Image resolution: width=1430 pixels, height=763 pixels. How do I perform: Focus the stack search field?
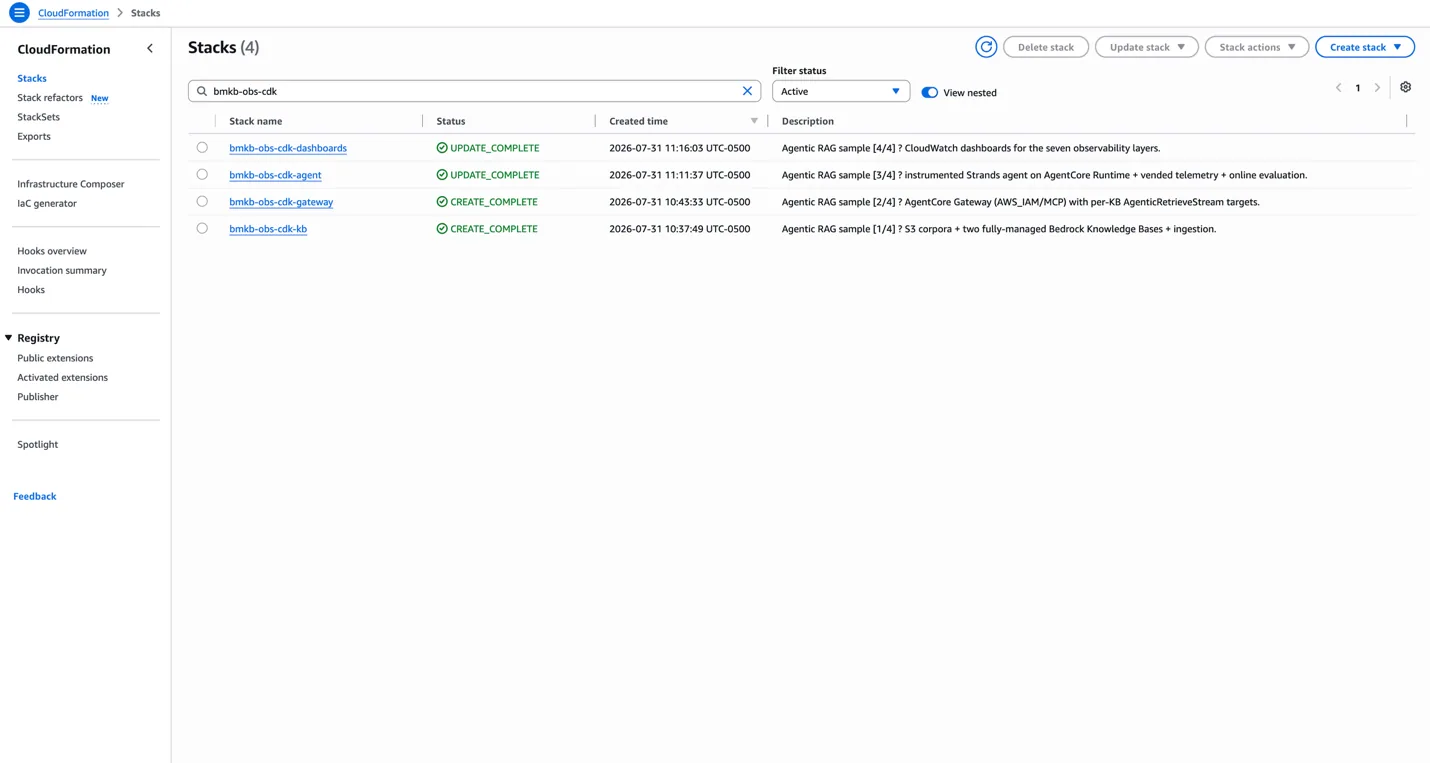(474, 91)
